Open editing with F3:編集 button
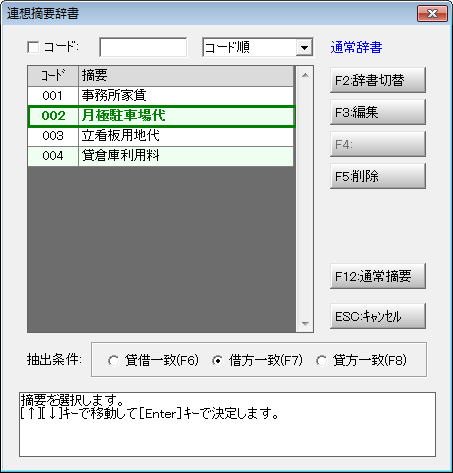This screenshot has height=473, width=453. [x=378, y=112]
